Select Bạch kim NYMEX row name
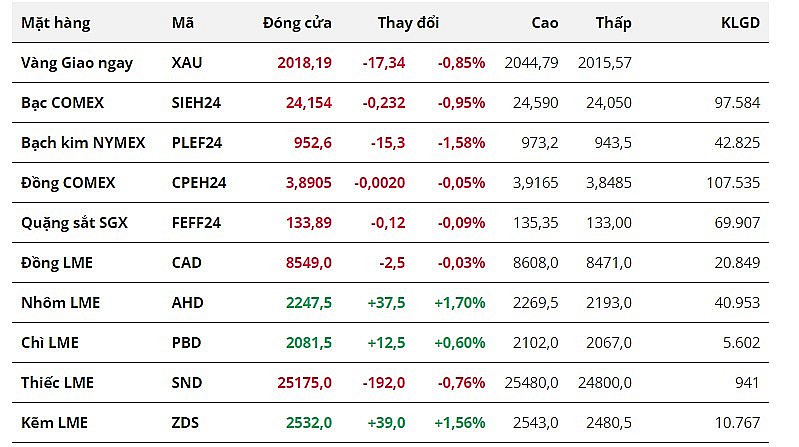The width and height of the screenshot is (799, 447). [x=83, y=142]
